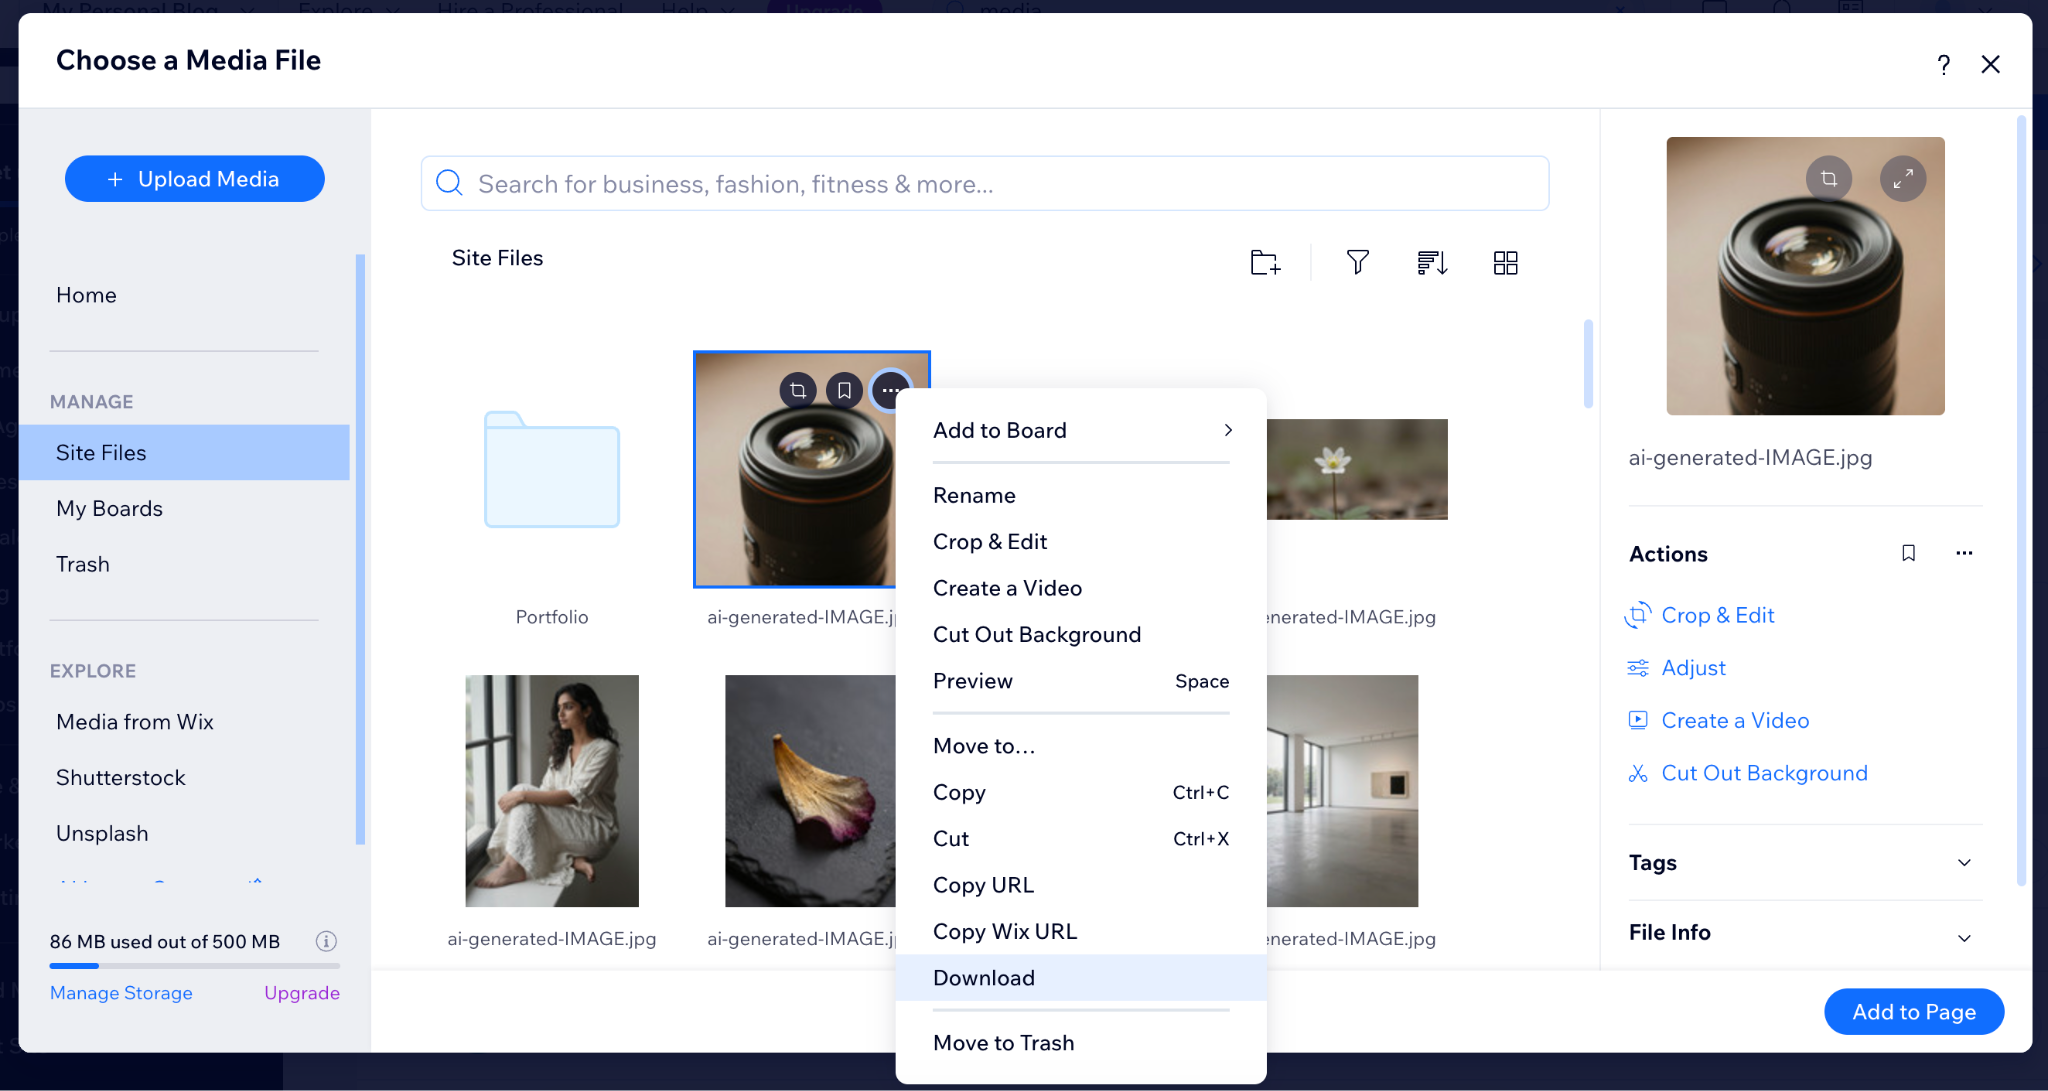Click the details panel vertical scrollbar
The height and width of the screenshot is (1091, 2048).
click(2021, 500)
